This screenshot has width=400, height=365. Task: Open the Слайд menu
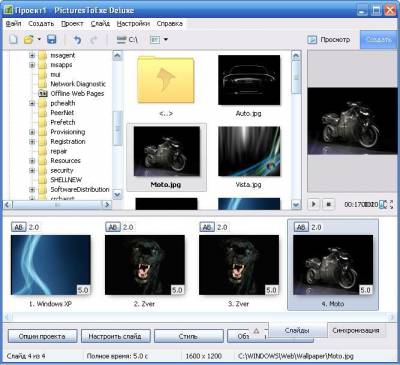point(100,24)
